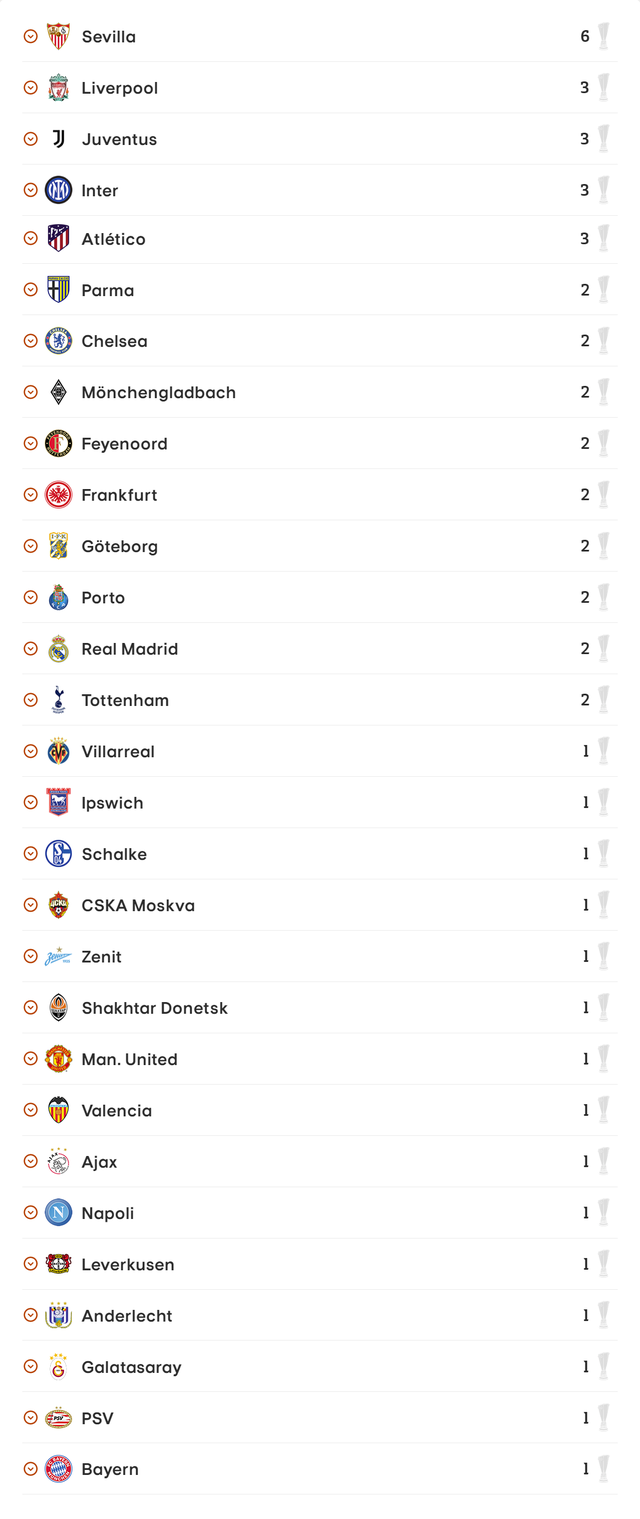Click the Liverpool club crest

[x=58, y=88]
